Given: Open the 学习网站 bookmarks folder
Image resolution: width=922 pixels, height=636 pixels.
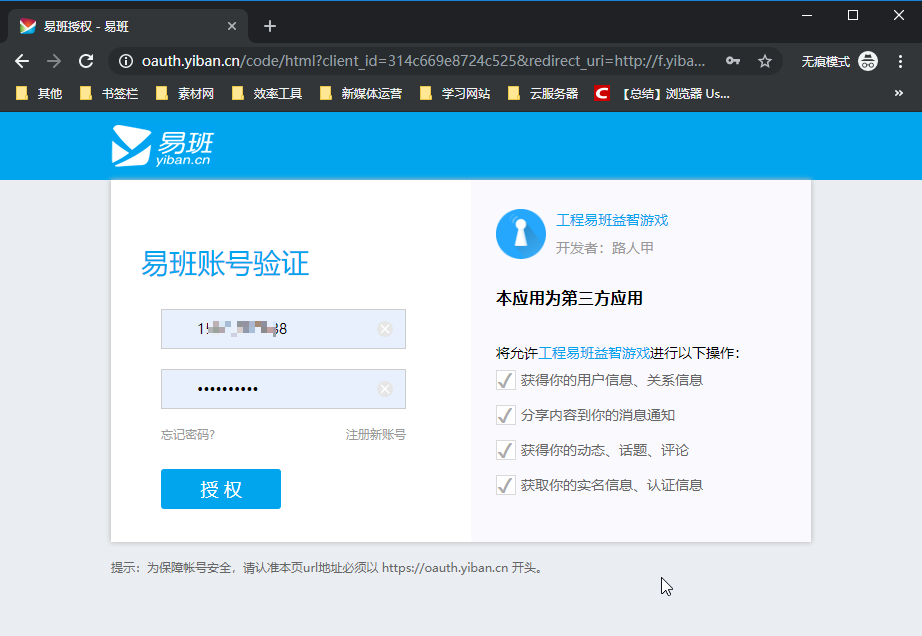Looking at the screenshot, I should [x=455, y=93].
